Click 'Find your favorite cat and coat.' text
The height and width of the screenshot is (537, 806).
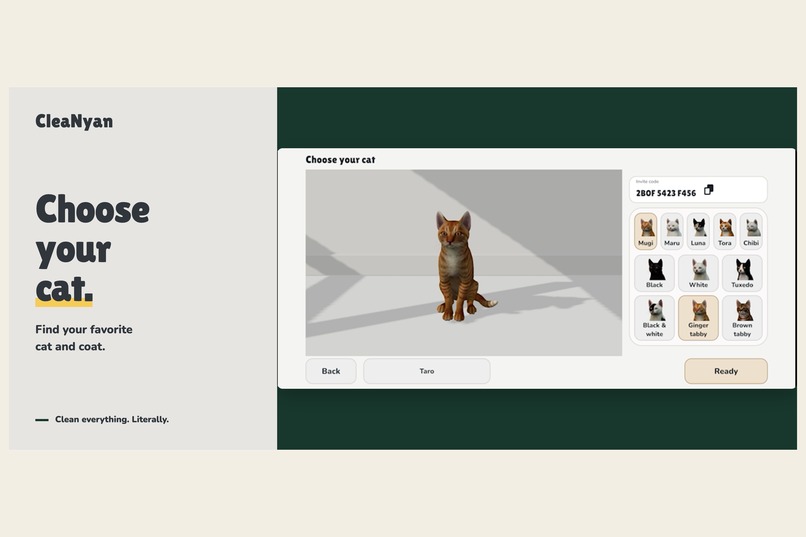coord(84,338)
